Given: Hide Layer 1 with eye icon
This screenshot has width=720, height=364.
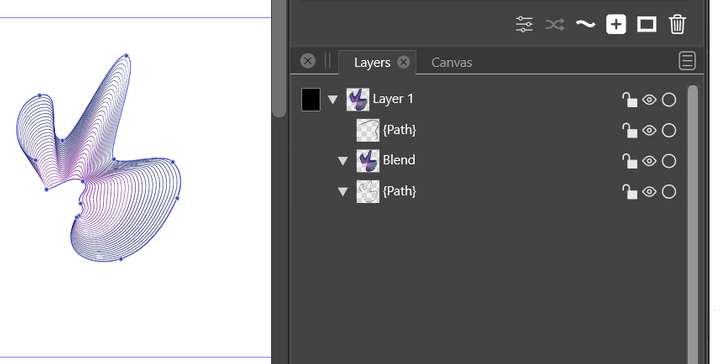Looking at the screenshot, I should pyautogui.click(x=649, y=99).
